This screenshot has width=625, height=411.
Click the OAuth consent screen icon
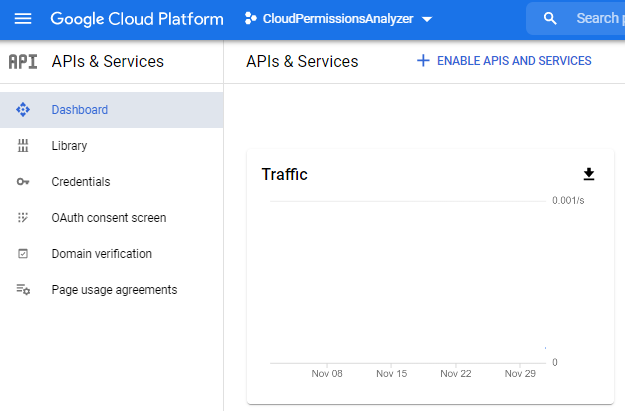[x=23, y=218]
